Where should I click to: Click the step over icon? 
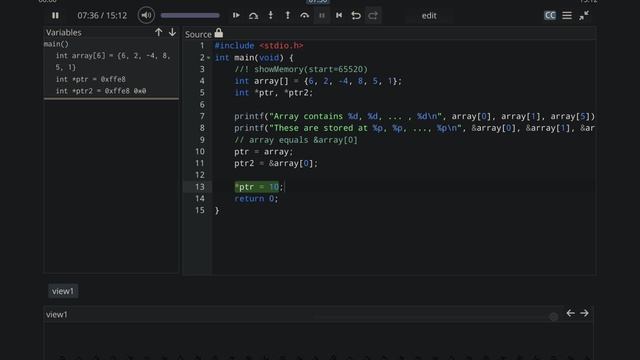point(304,16)
